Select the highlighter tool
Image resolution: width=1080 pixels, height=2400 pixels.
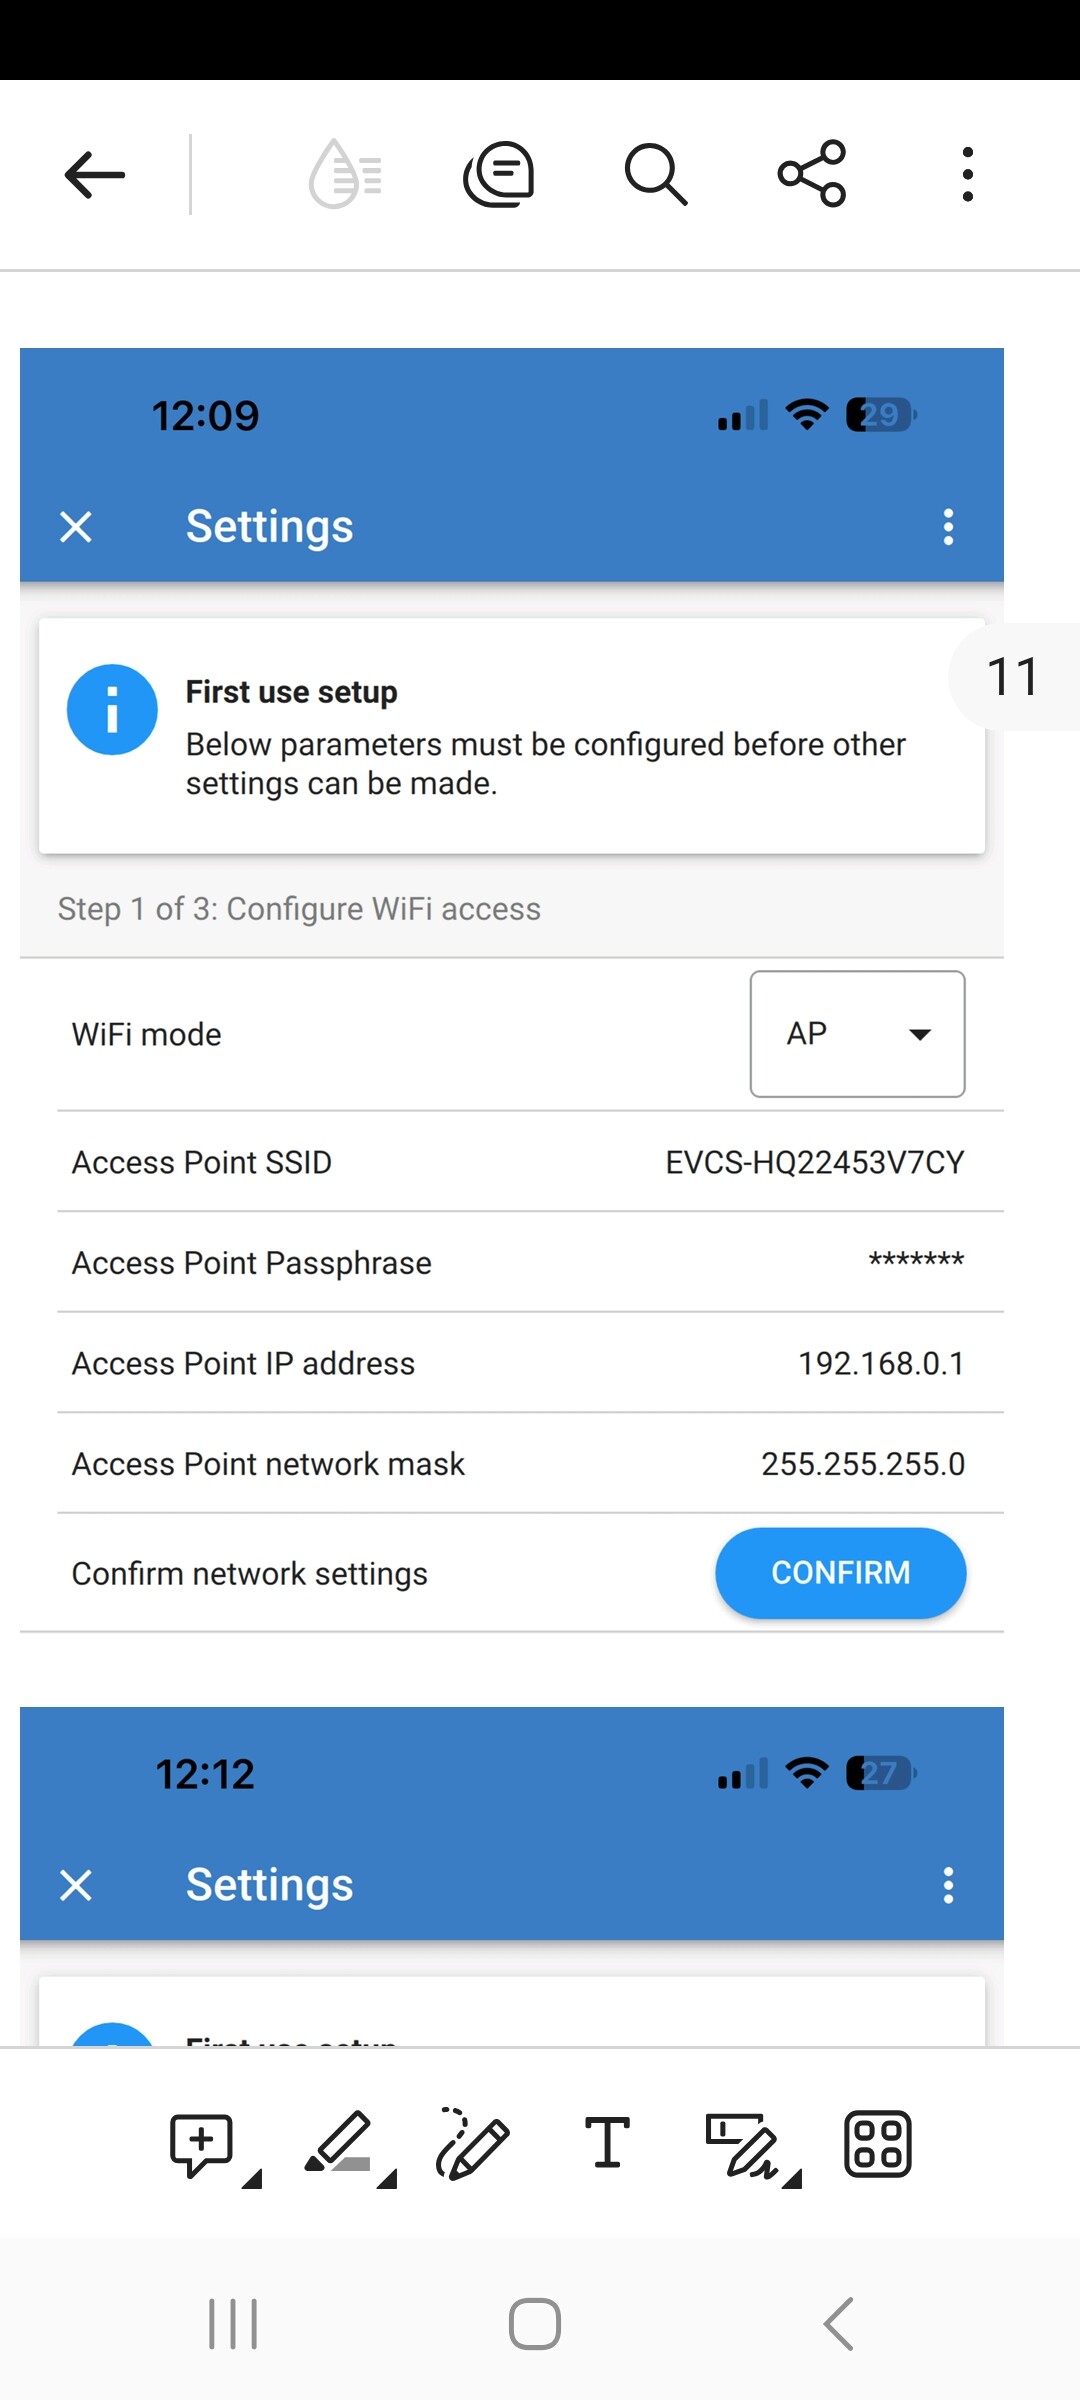coord(340,2144)
